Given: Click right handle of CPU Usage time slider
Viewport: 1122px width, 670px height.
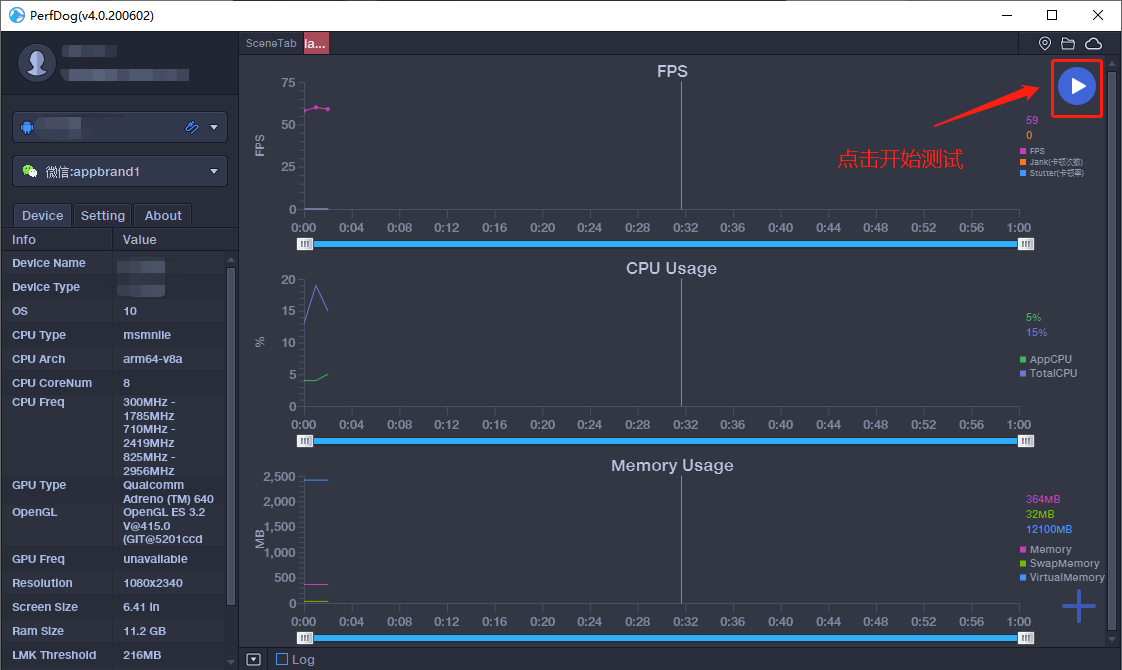Looking at the screenshot, I should click(x=1025, y=441).
